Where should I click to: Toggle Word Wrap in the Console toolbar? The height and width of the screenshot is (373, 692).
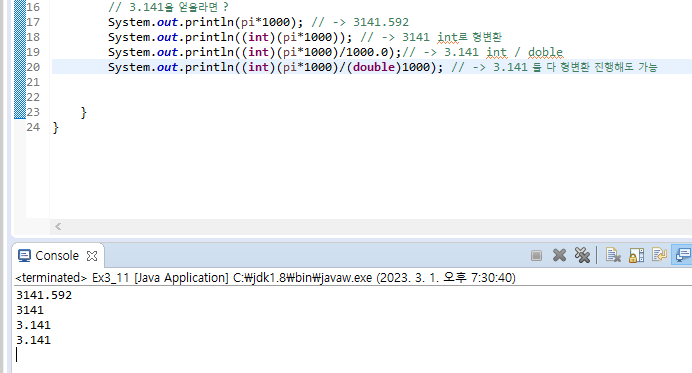click(659, 255)
